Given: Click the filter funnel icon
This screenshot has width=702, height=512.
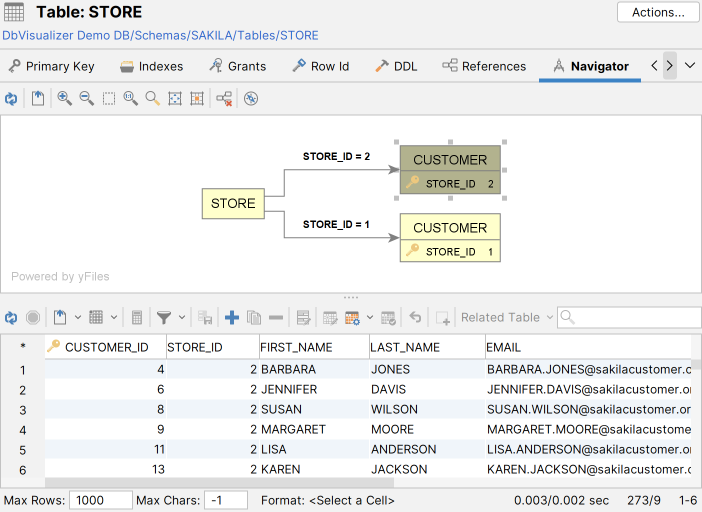Looking at the screenshot, I should point(164,318).
